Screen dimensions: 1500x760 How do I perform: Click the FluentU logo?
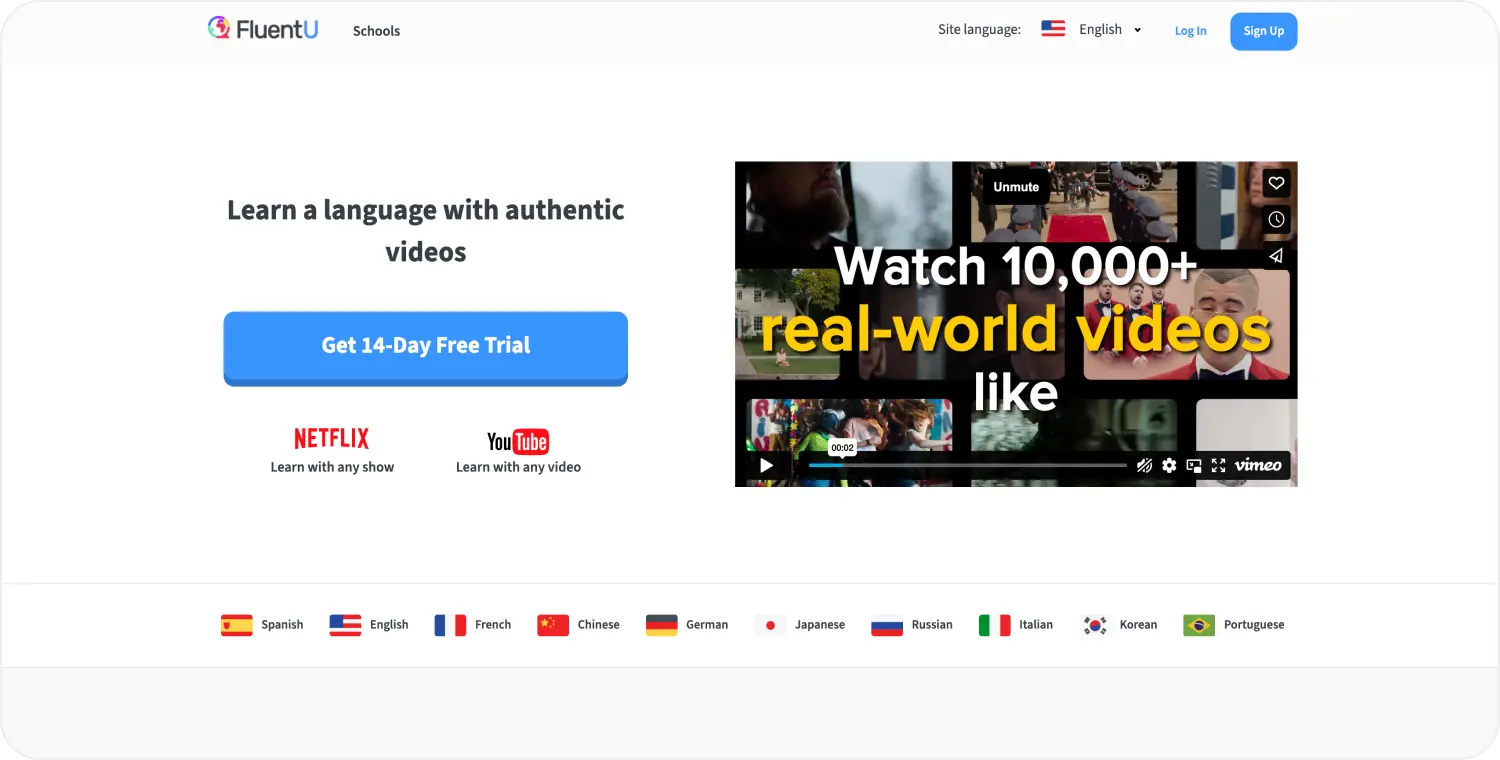click(263, 29)
